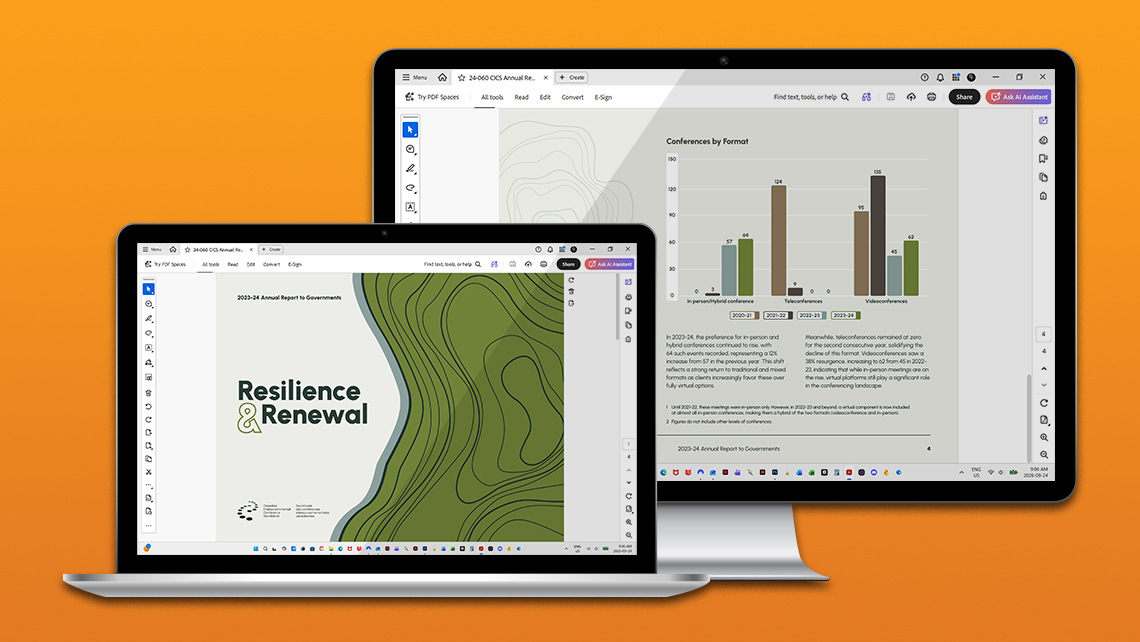Open the Menu in the monitor window
This screenshot has height=642, width=1140.
pyautogui.click(x=414, y=77)
